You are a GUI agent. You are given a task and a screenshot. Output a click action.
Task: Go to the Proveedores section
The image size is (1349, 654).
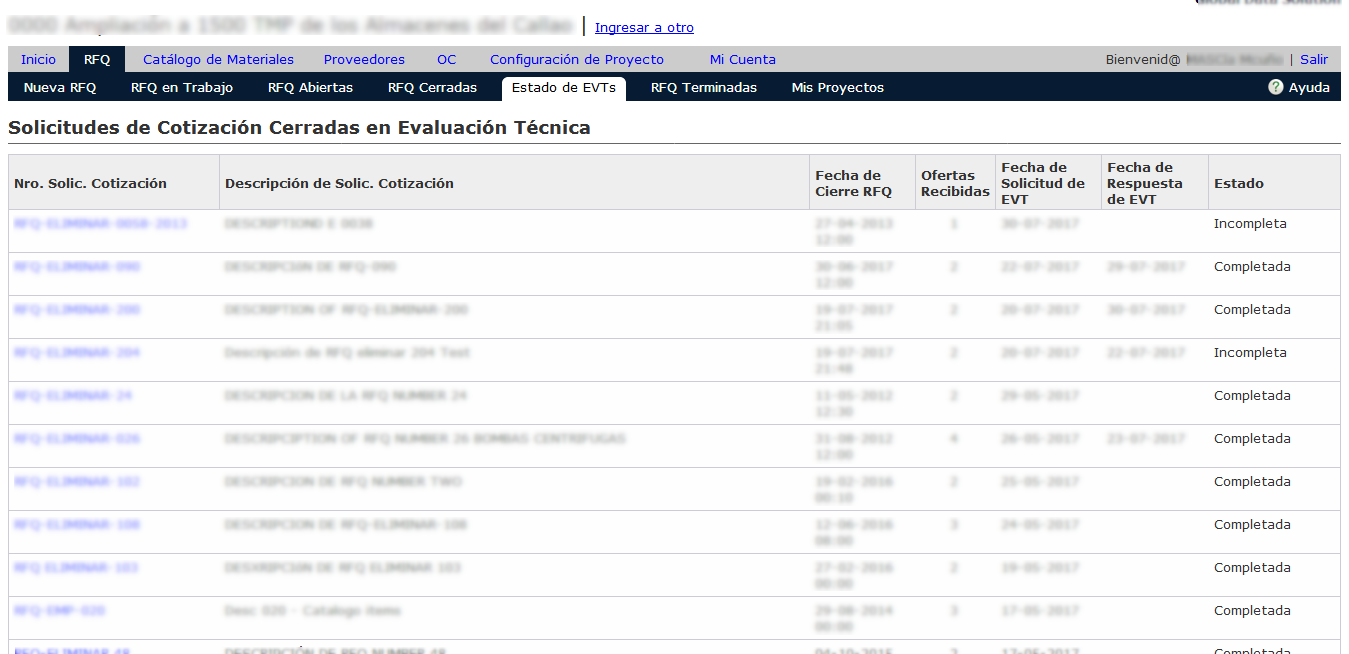pyautogui.click(x=364, y=59)
